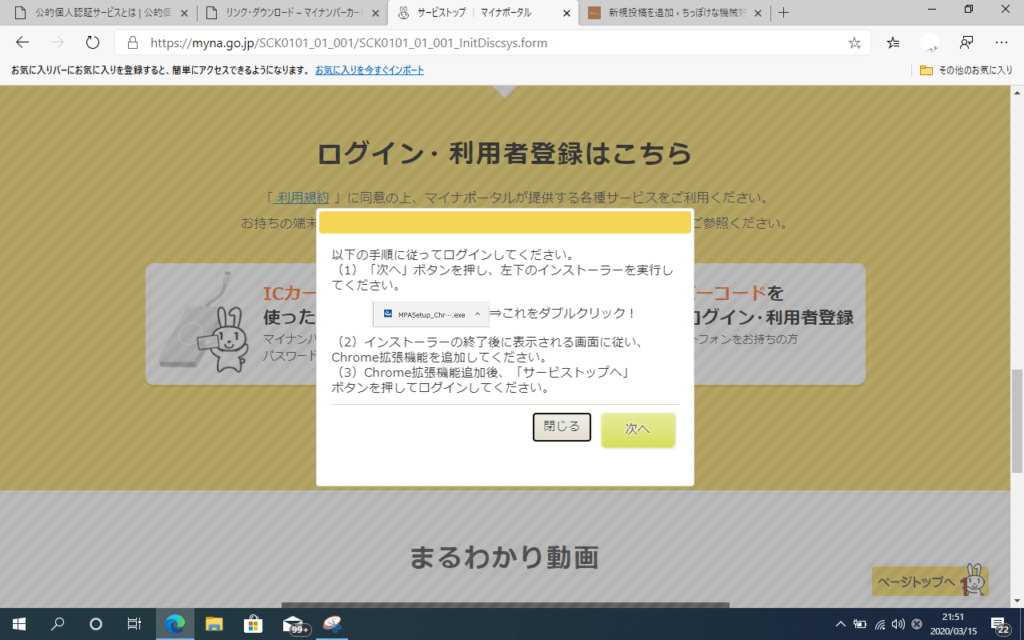
Task: Click the まるわかり動画 heading
Action: [x=504, y=558]
